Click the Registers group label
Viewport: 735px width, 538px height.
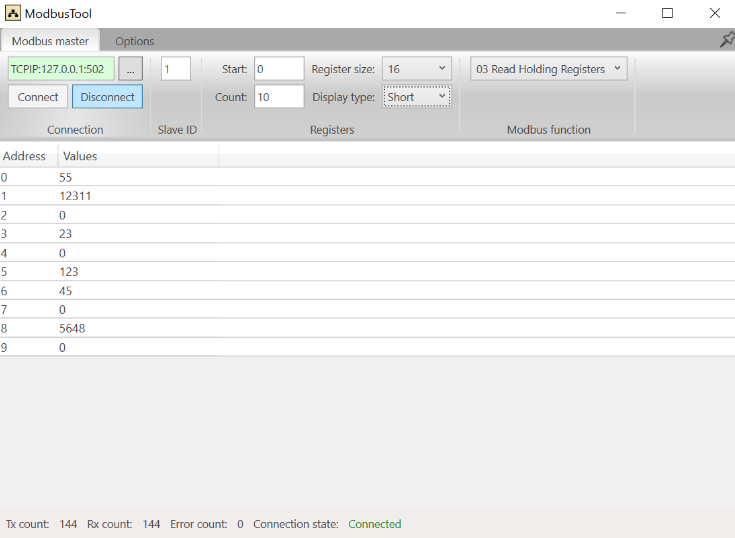pos(332,130)
